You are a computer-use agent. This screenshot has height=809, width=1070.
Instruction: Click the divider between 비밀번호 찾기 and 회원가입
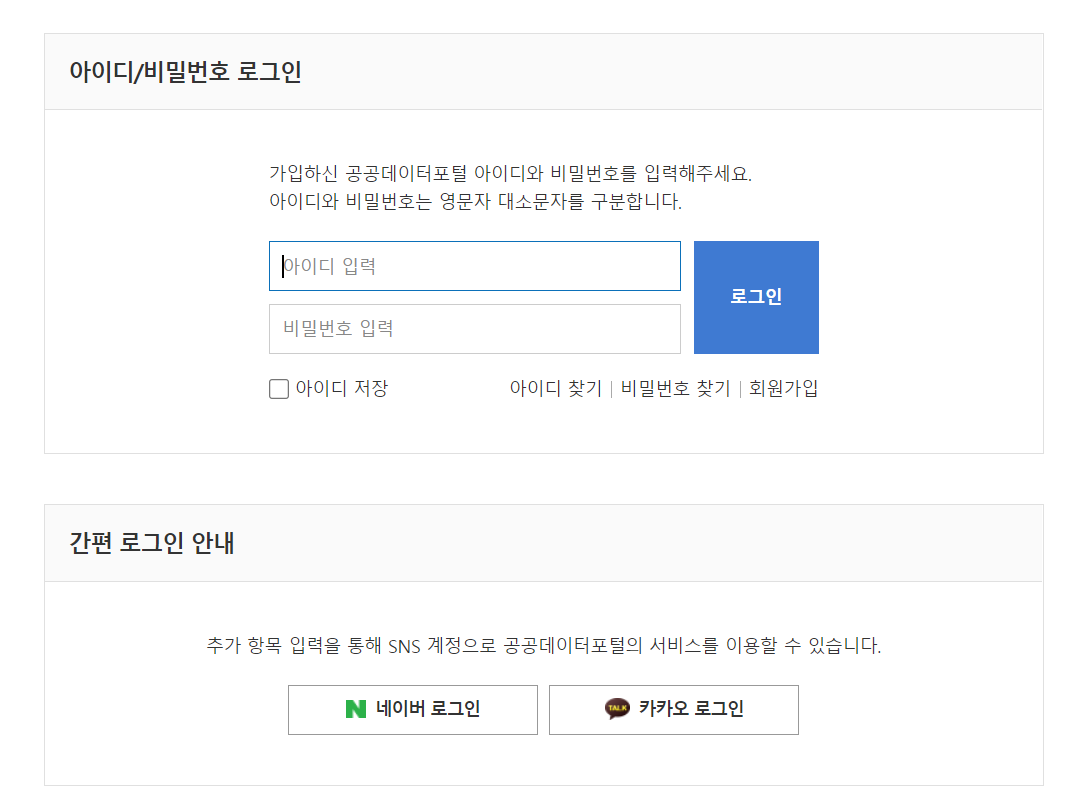click(x=740, y=390)
